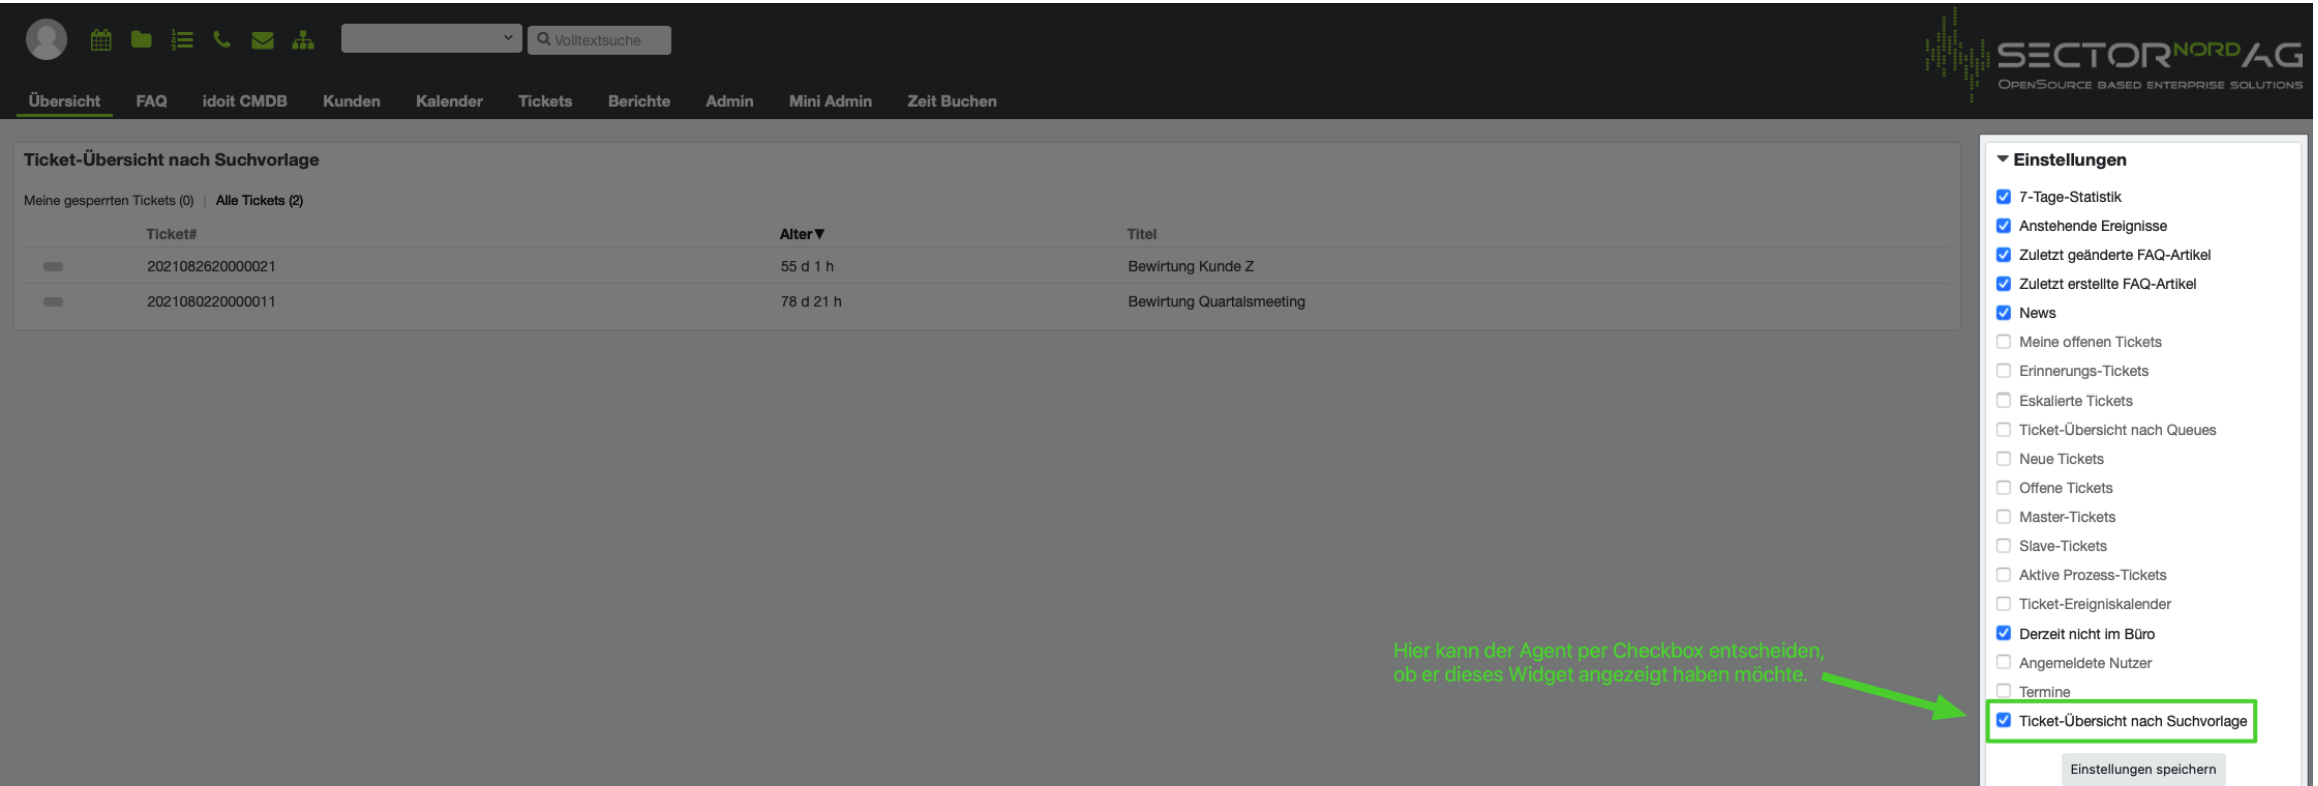The height and width of the screenshot is (786, 2318).
Task: Enable the Master-Tickets checkbox
Action: [2003, 517]
